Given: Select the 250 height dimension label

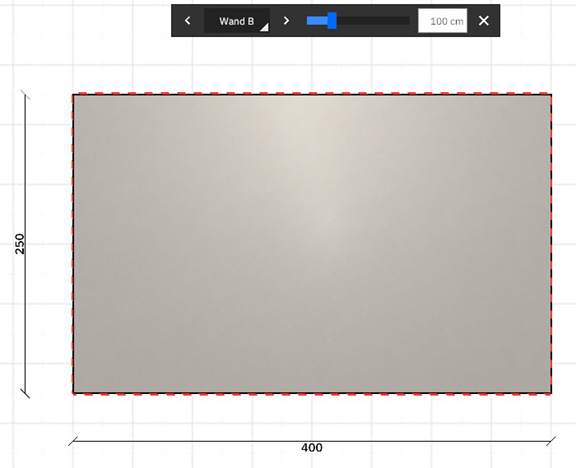Looking at the screenshot, I should 20,244.
